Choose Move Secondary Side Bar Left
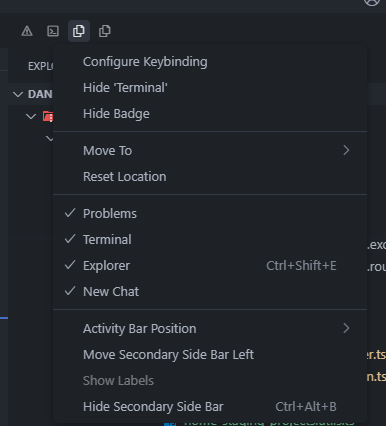This screenshot has width=386, height=426. tap(210, 355)
